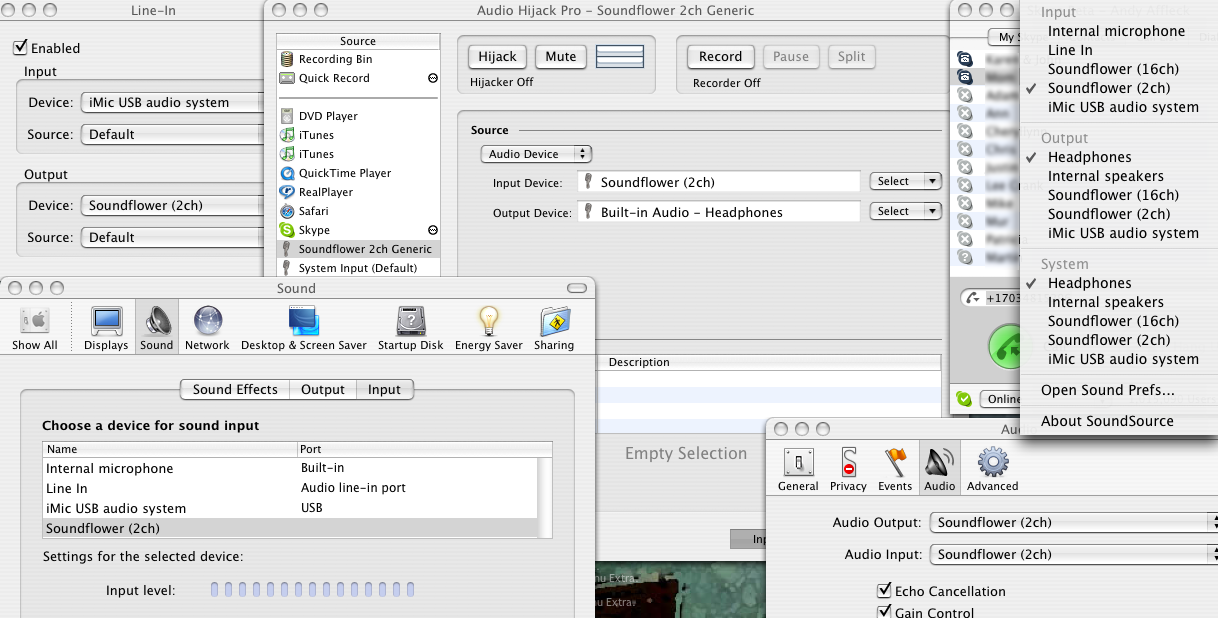This screenshot has height=618, width=1218.
Task: Open the Privacy pane in Skype preferences
Action: pos(848,469)
